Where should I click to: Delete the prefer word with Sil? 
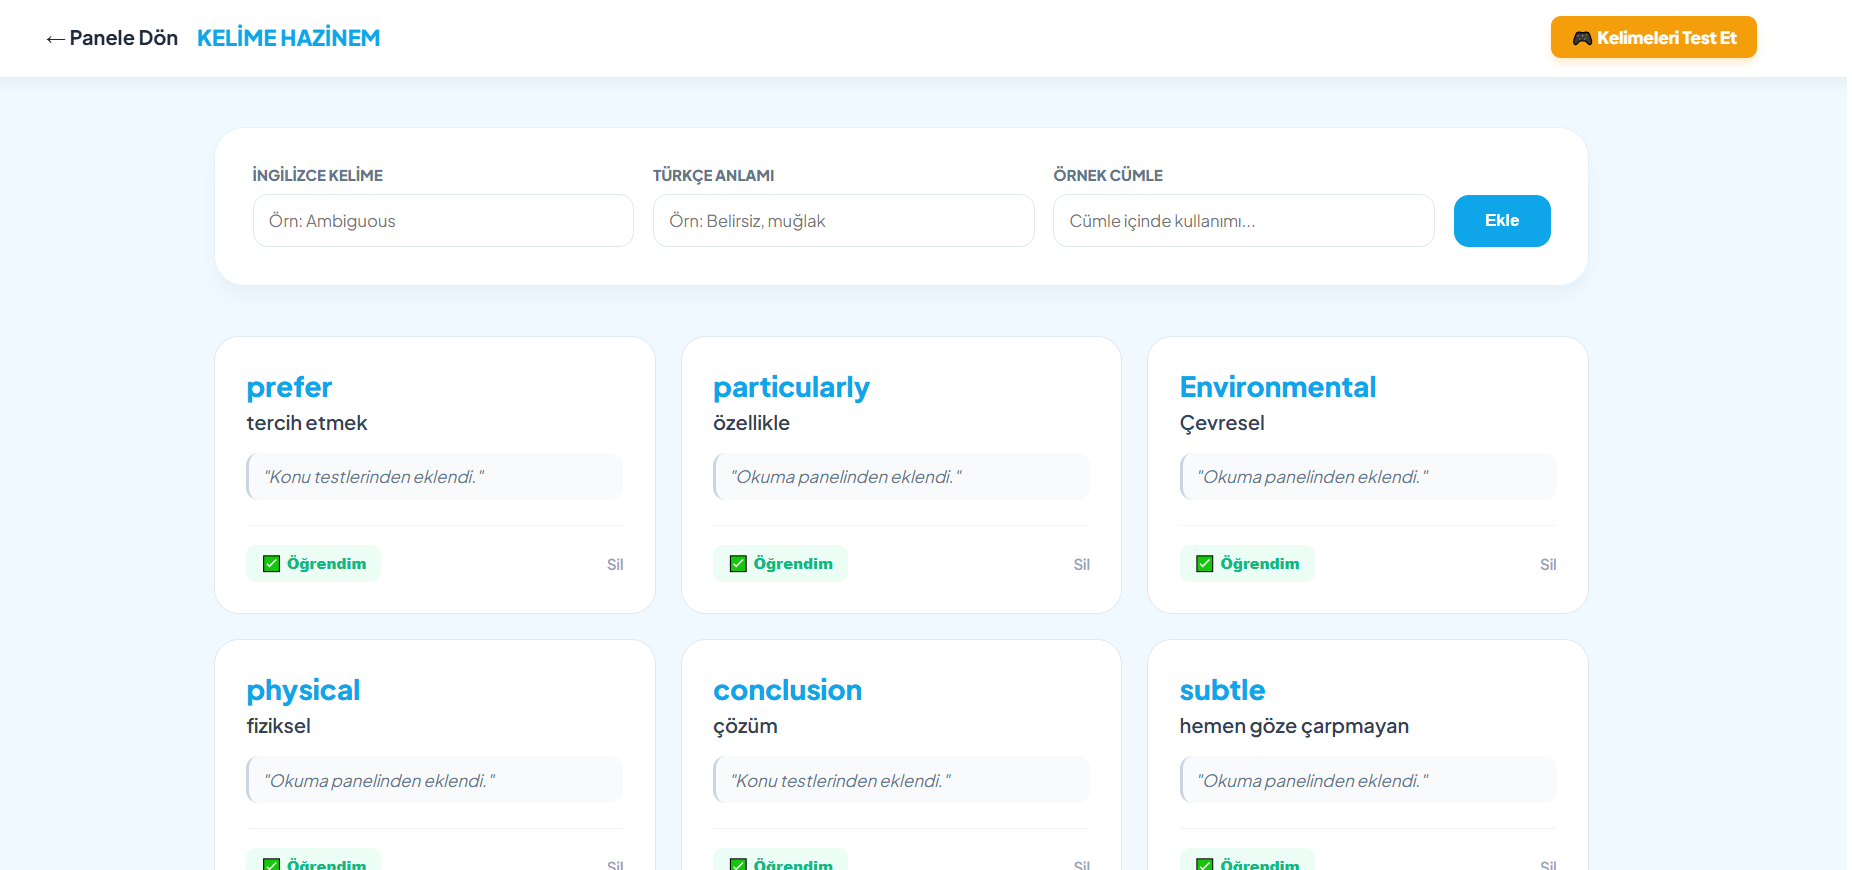point(615,565)
